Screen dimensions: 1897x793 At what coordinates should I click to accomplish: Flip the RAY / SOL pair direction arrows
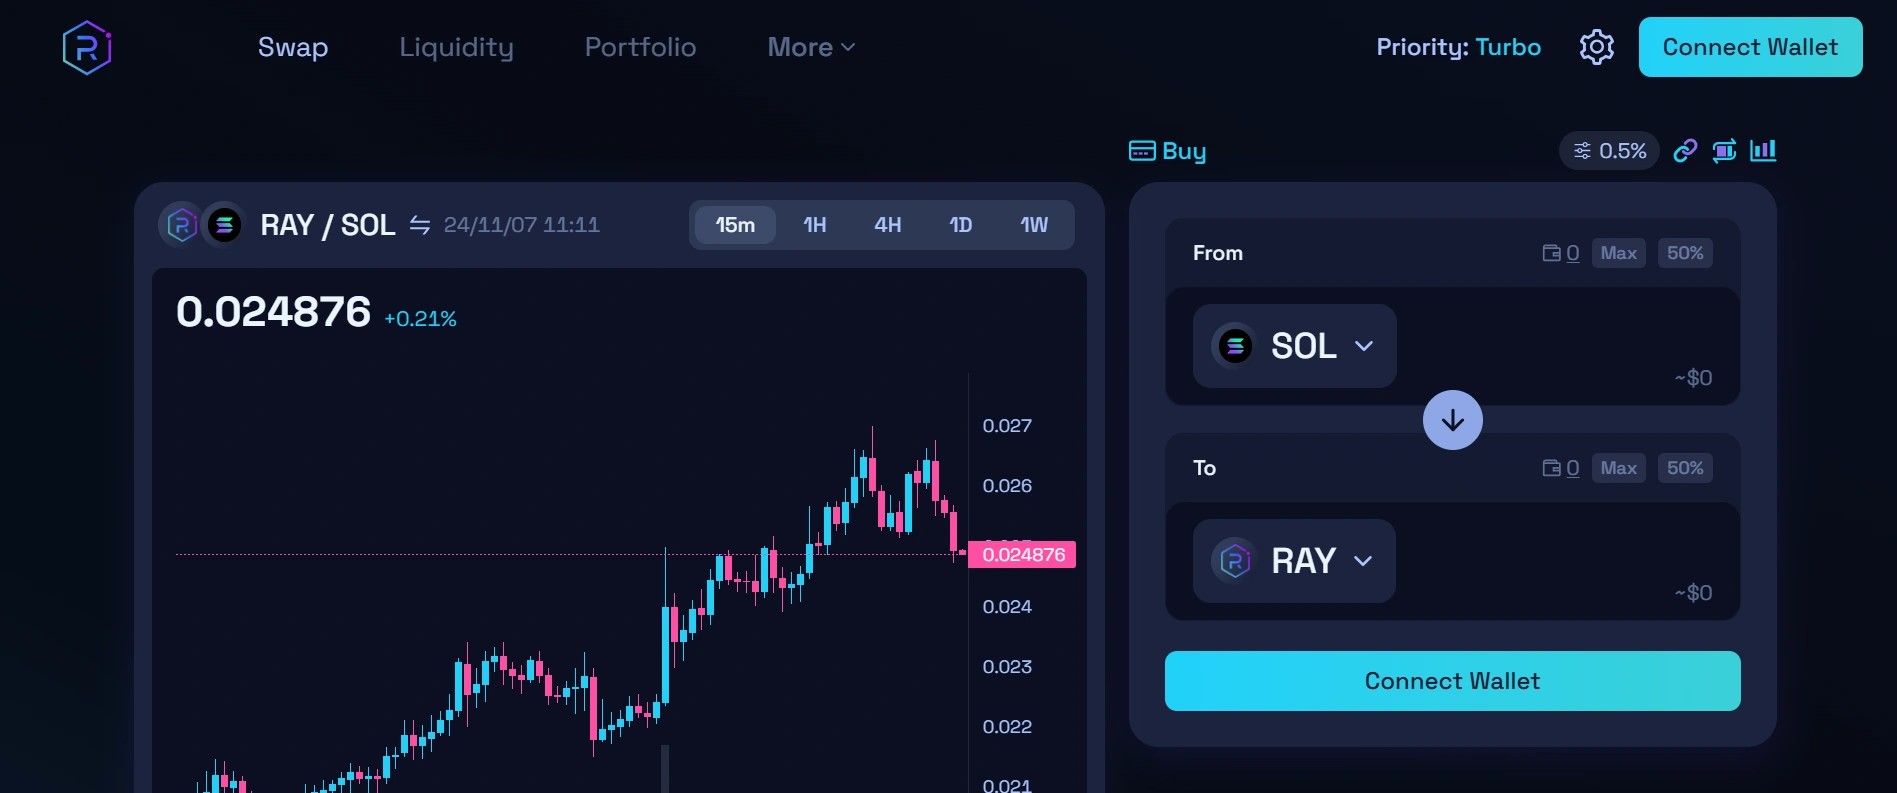click(420, 225)
